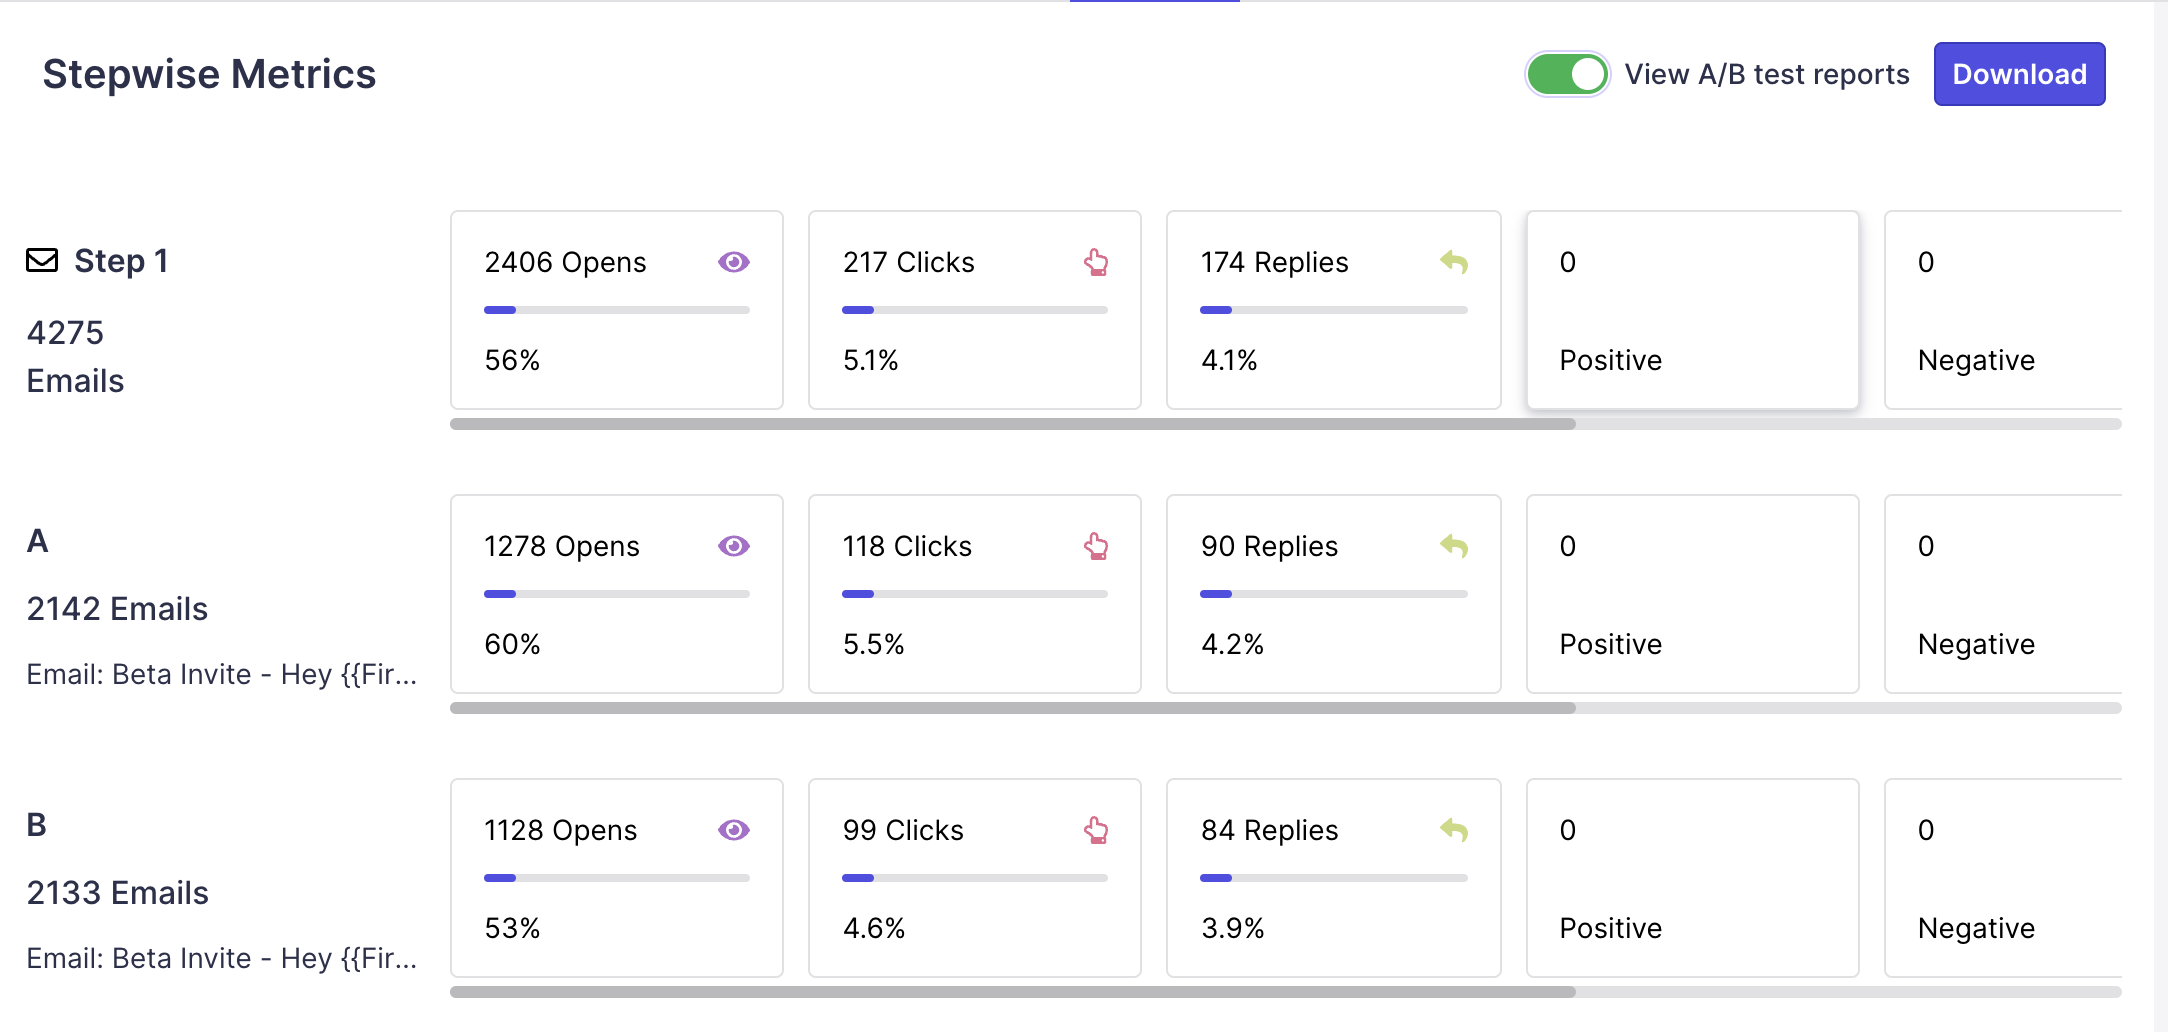
Task: Click the reply arrow on 174 Replies card
Action: (1454, 262)
